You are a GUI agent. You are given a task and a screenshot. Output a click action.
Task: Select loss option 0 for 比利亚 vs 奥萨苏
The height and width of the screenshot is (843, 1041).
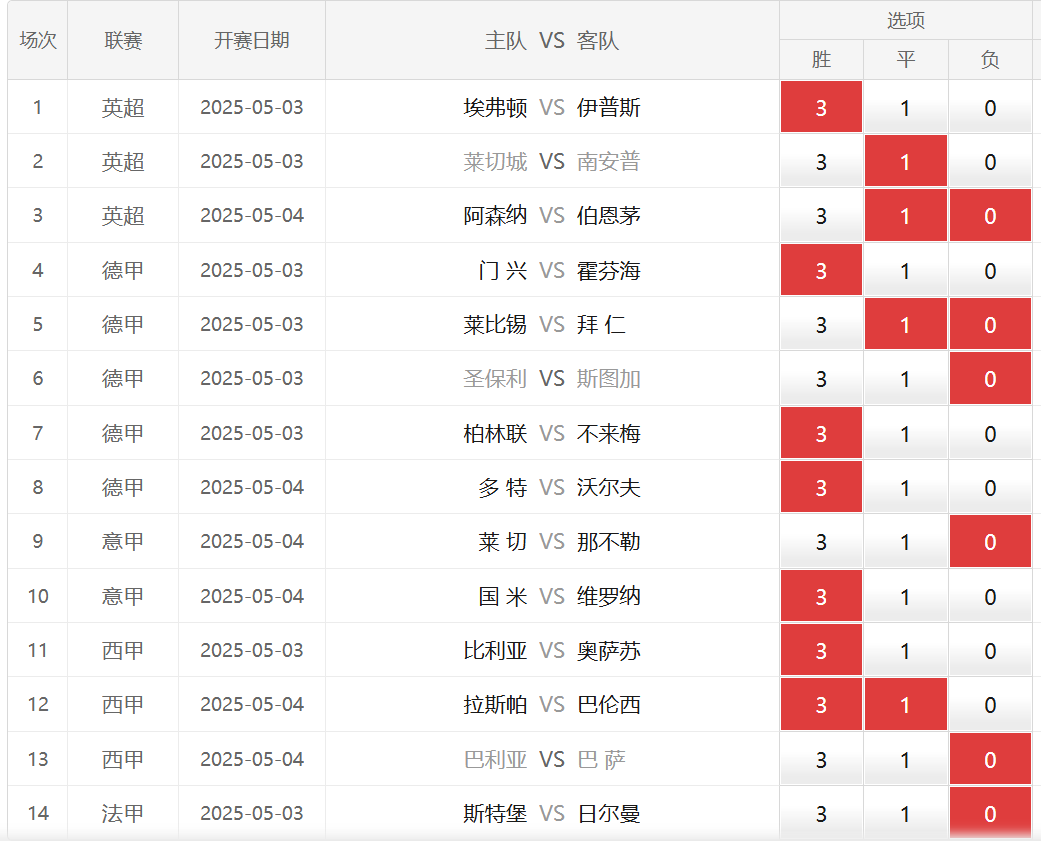[990, 650]
